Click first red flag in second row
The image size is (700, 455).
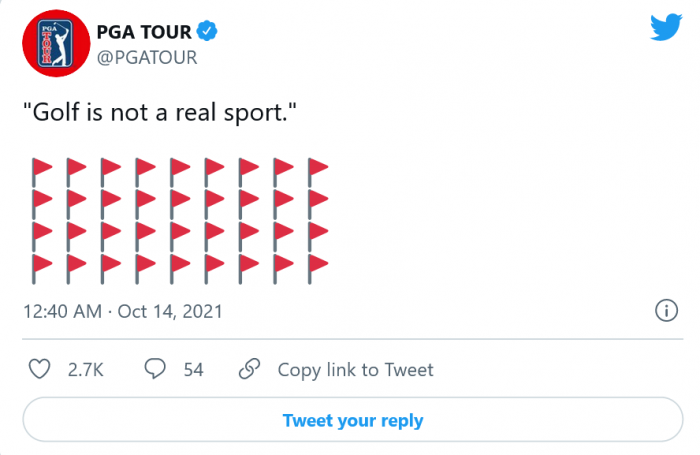click(41, 200)
